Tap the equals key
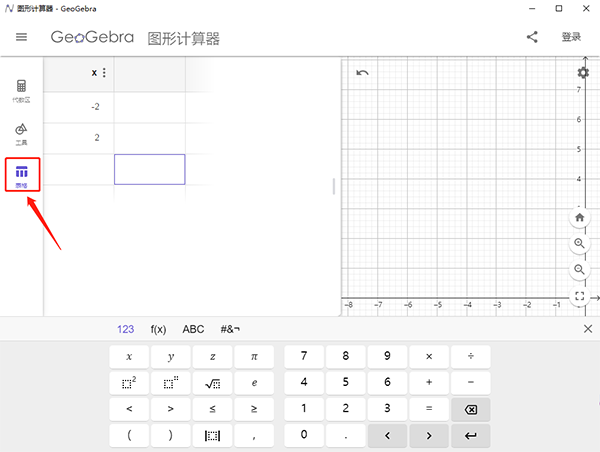This screenshot has width=600, height=452. pos(429,409)
